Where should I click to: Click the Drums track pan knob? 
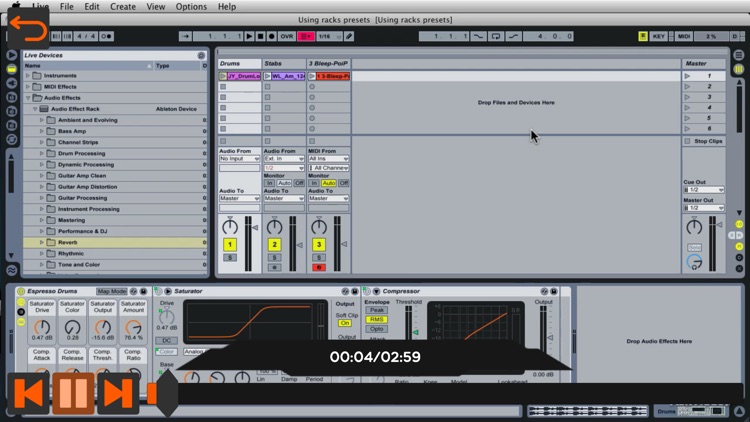[x=230, y=226]
